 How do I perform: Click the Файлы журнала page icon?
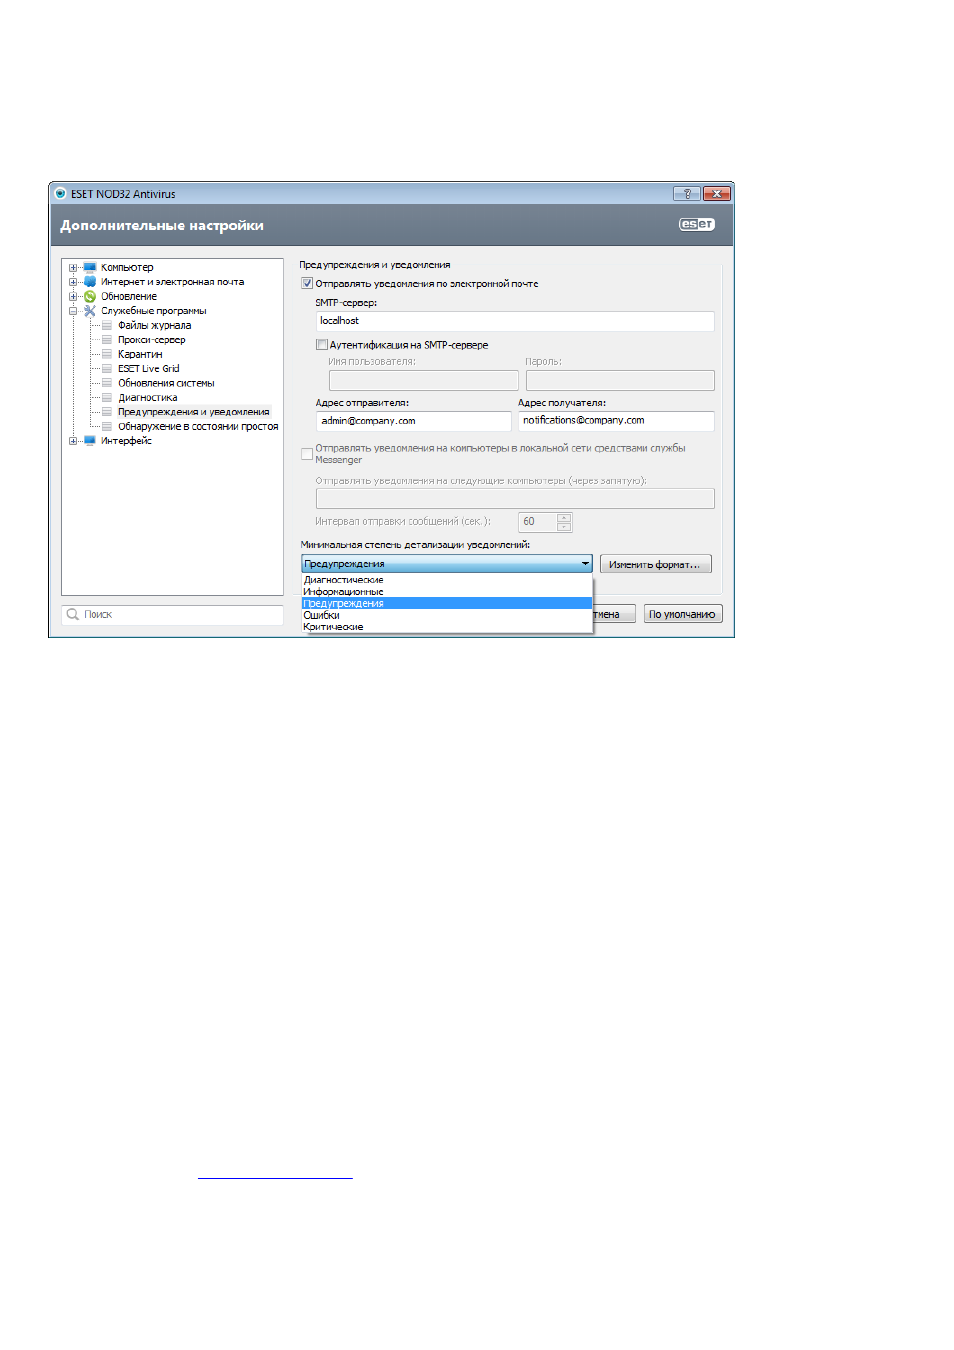(x=107, y=326)
